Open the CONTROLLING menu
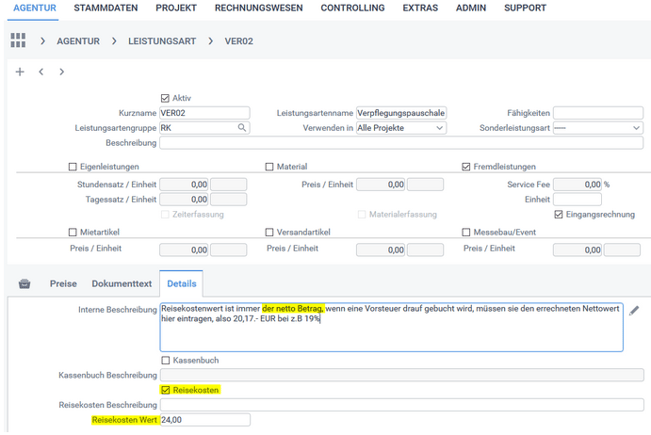This screenshot has height=435, width=651. click(x=352, y=8)
